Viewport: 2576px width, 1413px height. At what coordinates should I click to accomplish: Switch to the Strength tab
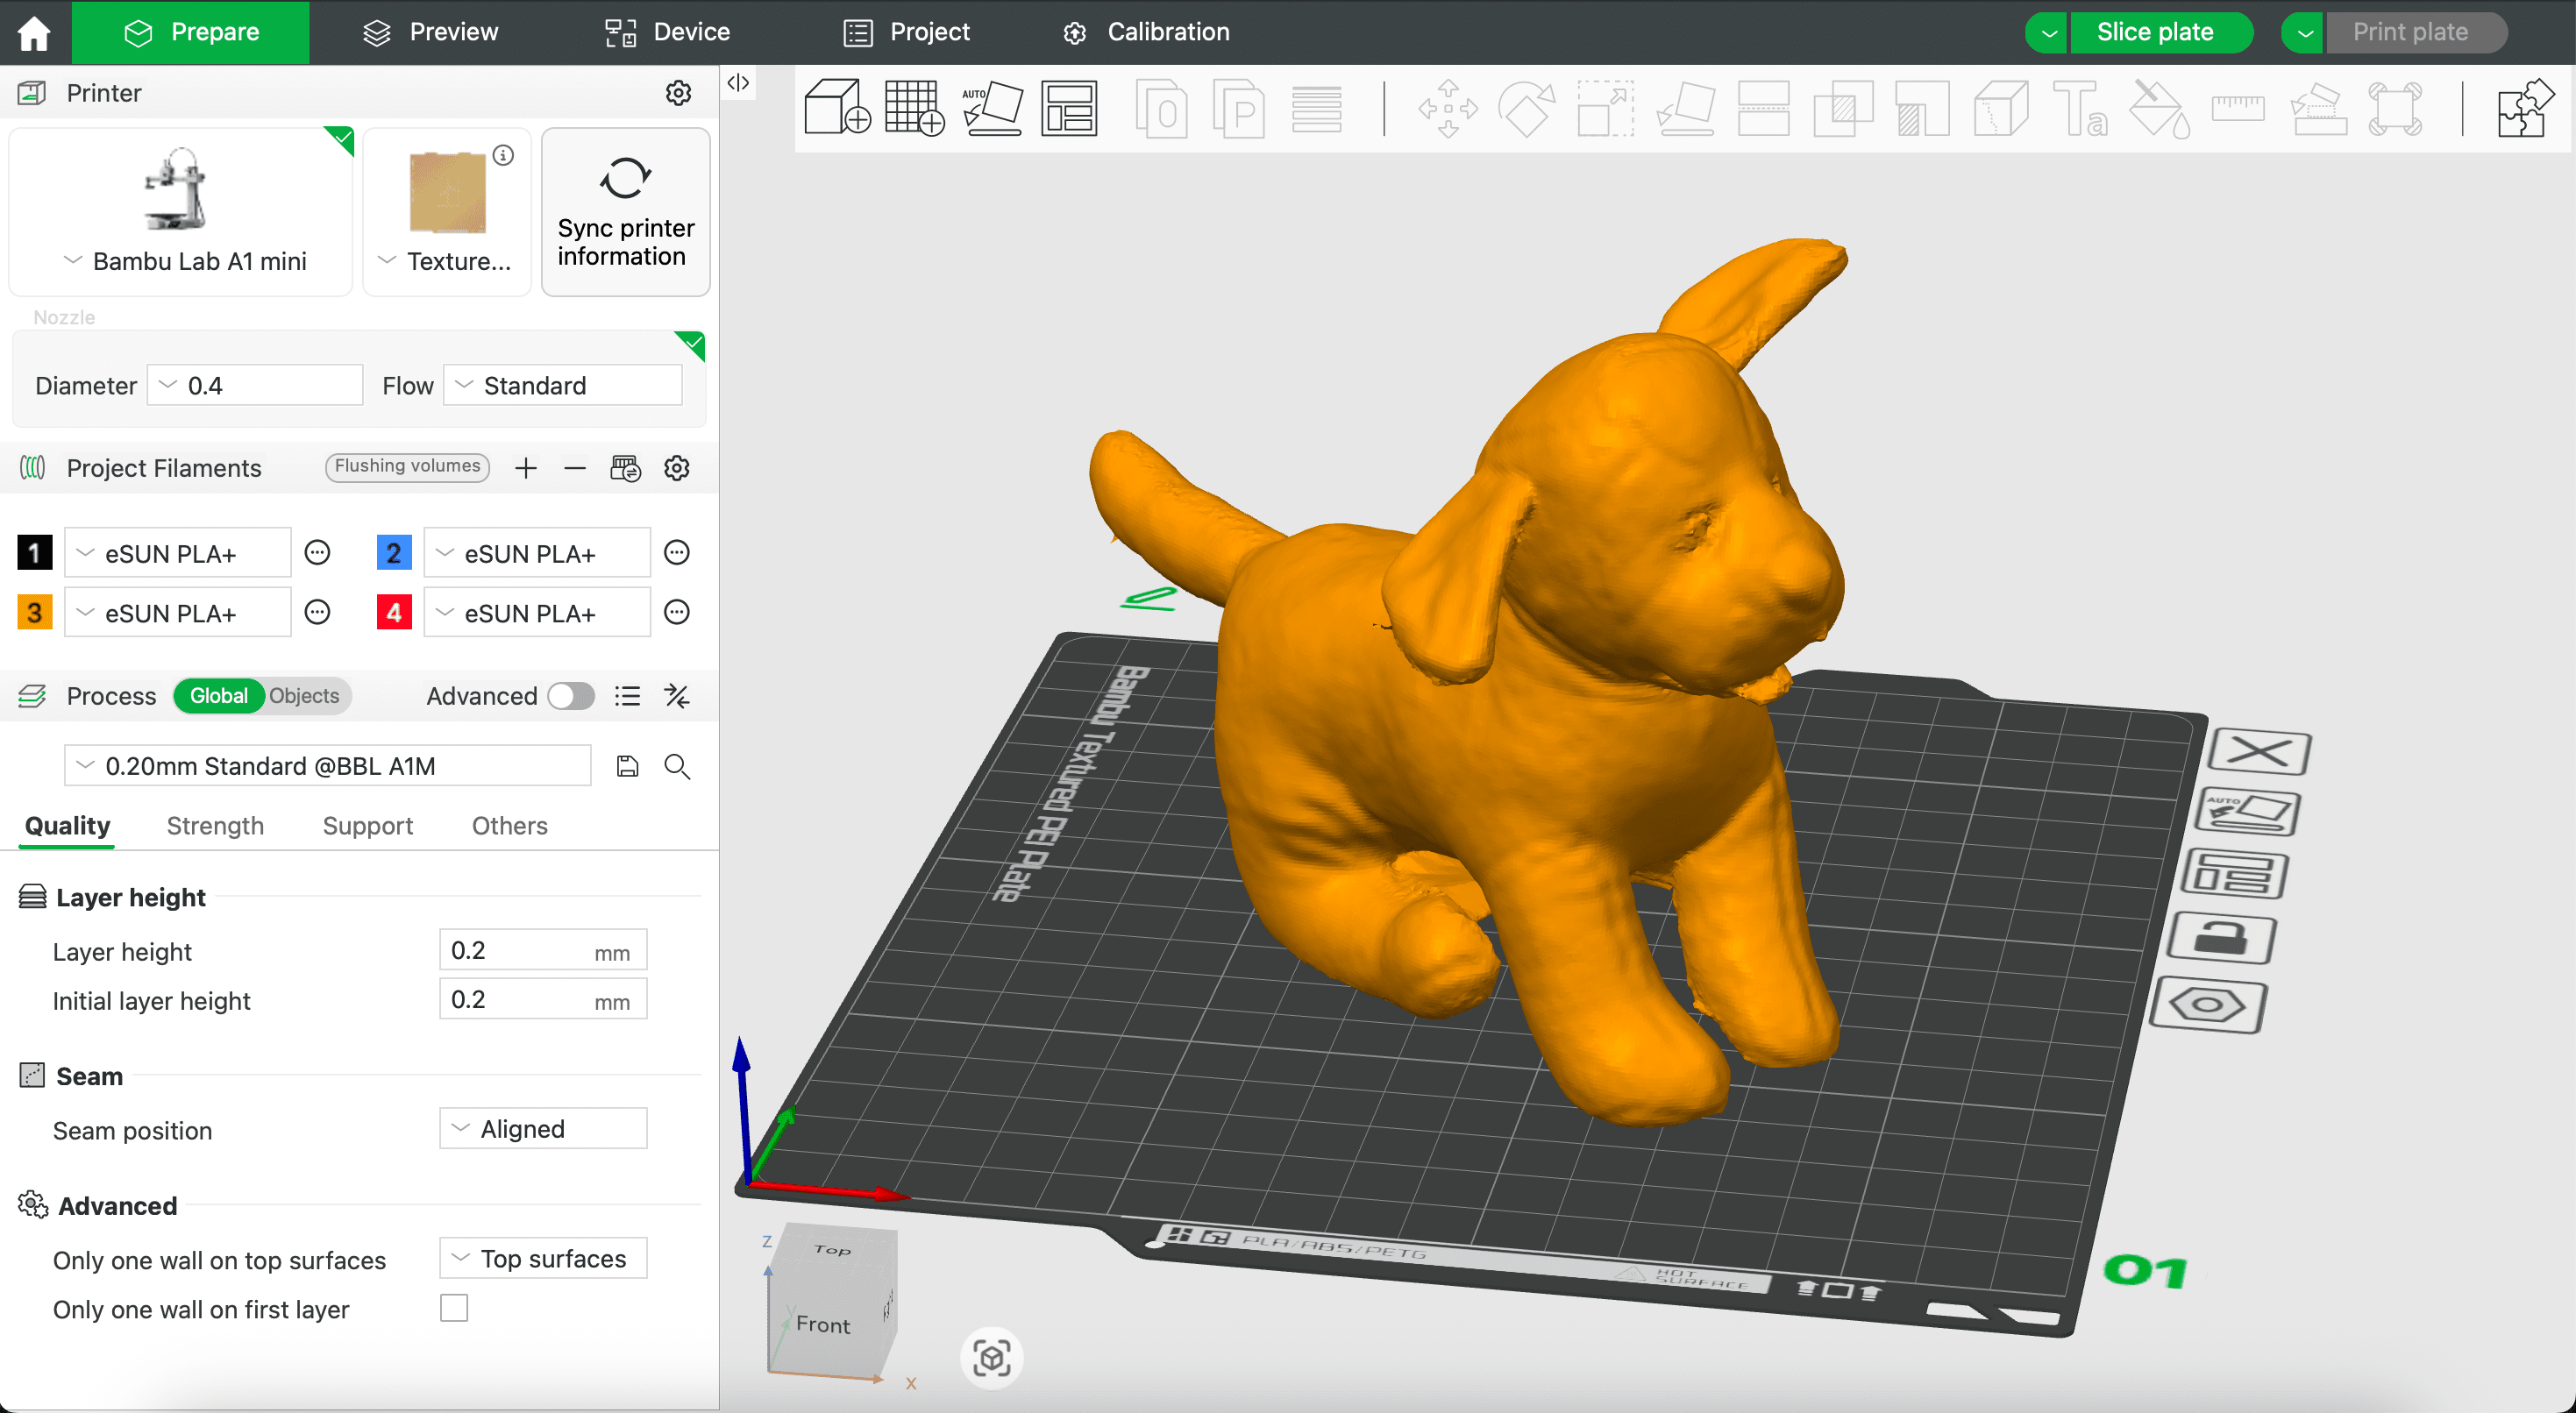[215, 826]
